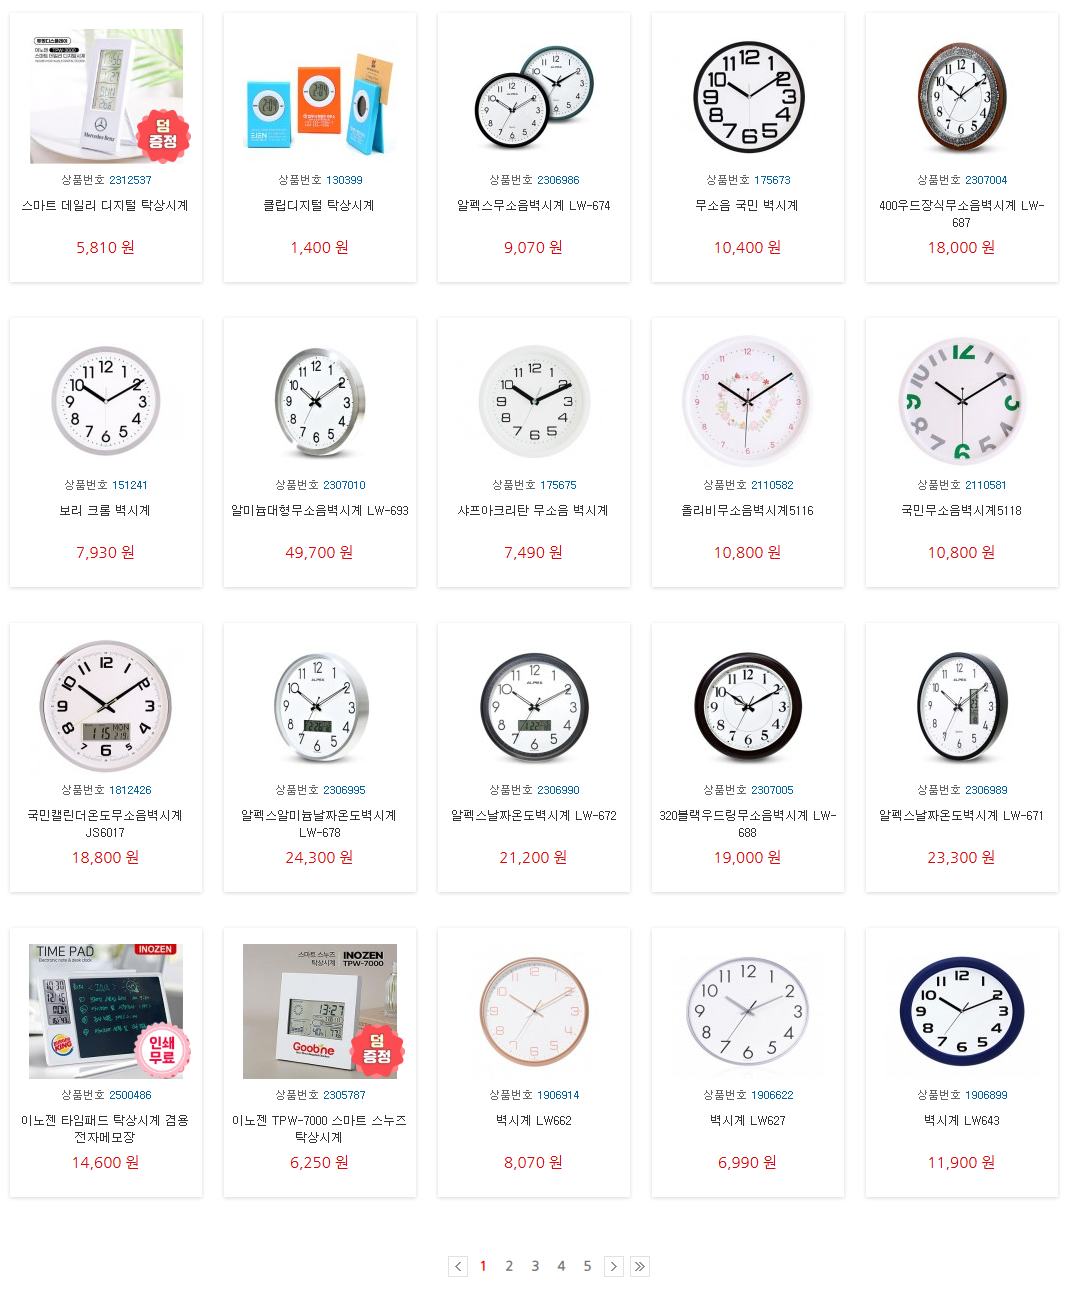Click product number 2307004 link
The height and width of the screenshot is (1299, 1071).
pyautogui.click(x=986, y=180)
